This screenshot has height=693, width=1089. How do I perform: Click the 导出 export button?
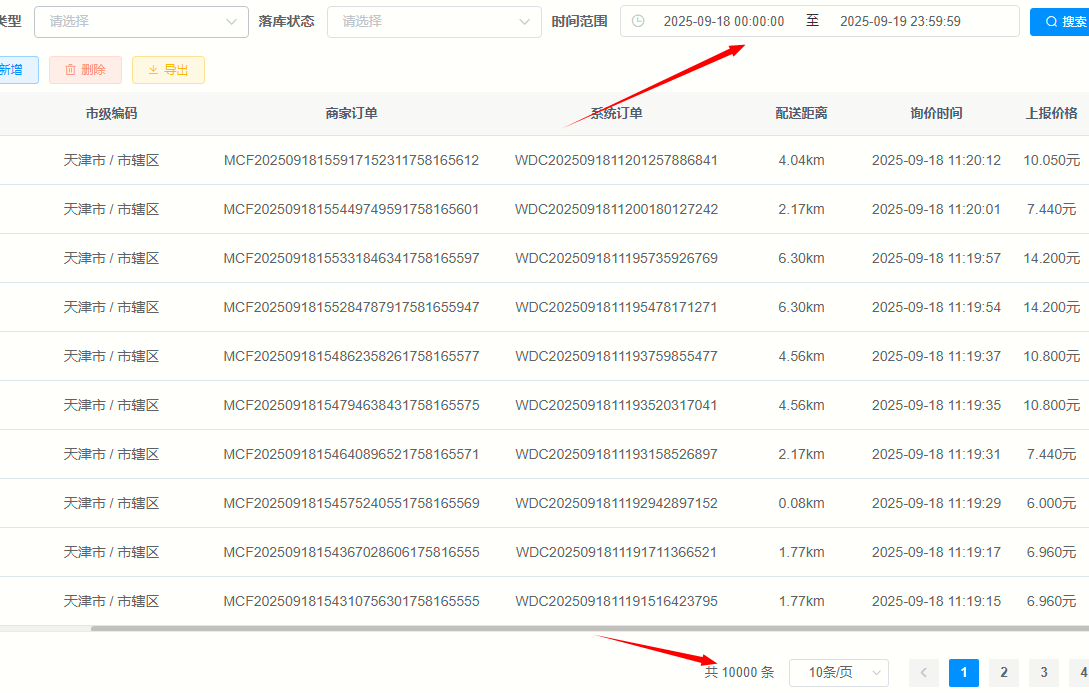[168, 70]
